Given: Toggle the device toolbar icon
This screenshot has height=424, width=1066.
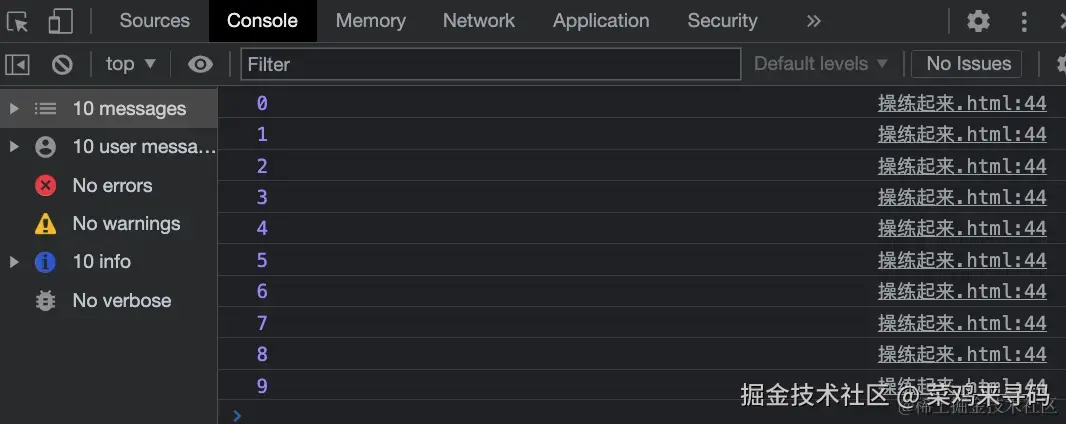Looking at the screenshot, I should 61,20.
